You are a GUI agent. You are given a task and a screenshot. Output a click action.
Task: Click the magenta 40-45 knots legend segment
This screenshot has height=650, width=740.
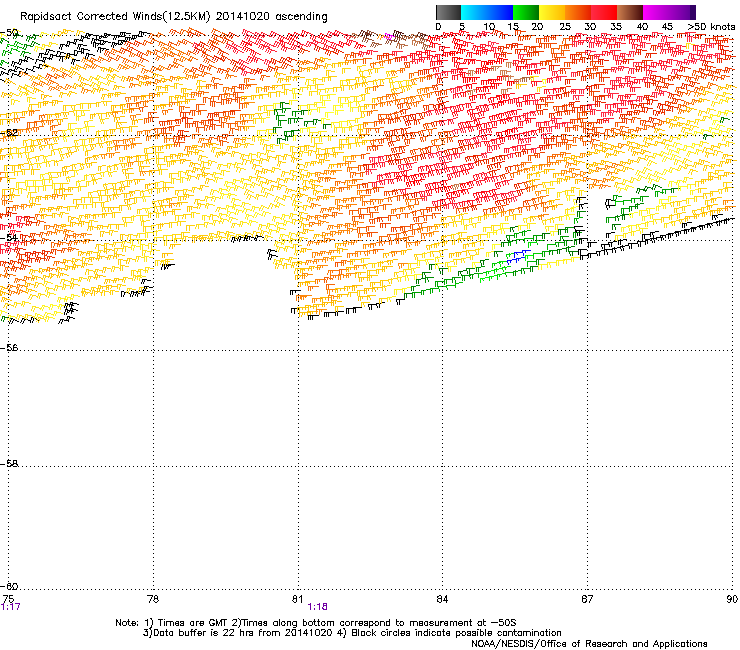656,12
